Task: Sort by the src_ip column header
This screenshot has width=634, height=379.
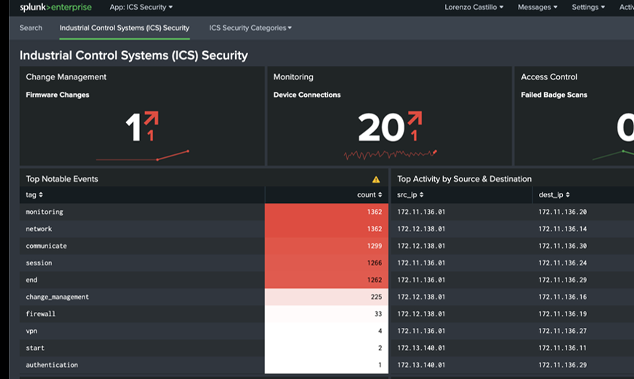Action: pyautogui.click(x=410, y=195)
